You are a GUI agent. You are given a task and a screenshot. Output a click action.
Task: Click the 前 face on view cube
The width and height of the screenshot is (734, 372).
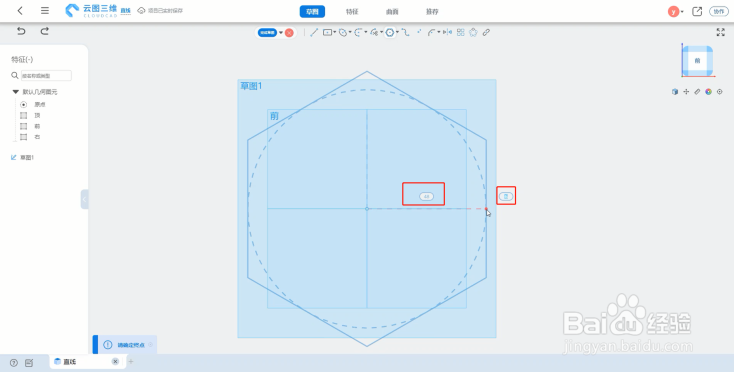pyautogui.click(x=697, y=61)
